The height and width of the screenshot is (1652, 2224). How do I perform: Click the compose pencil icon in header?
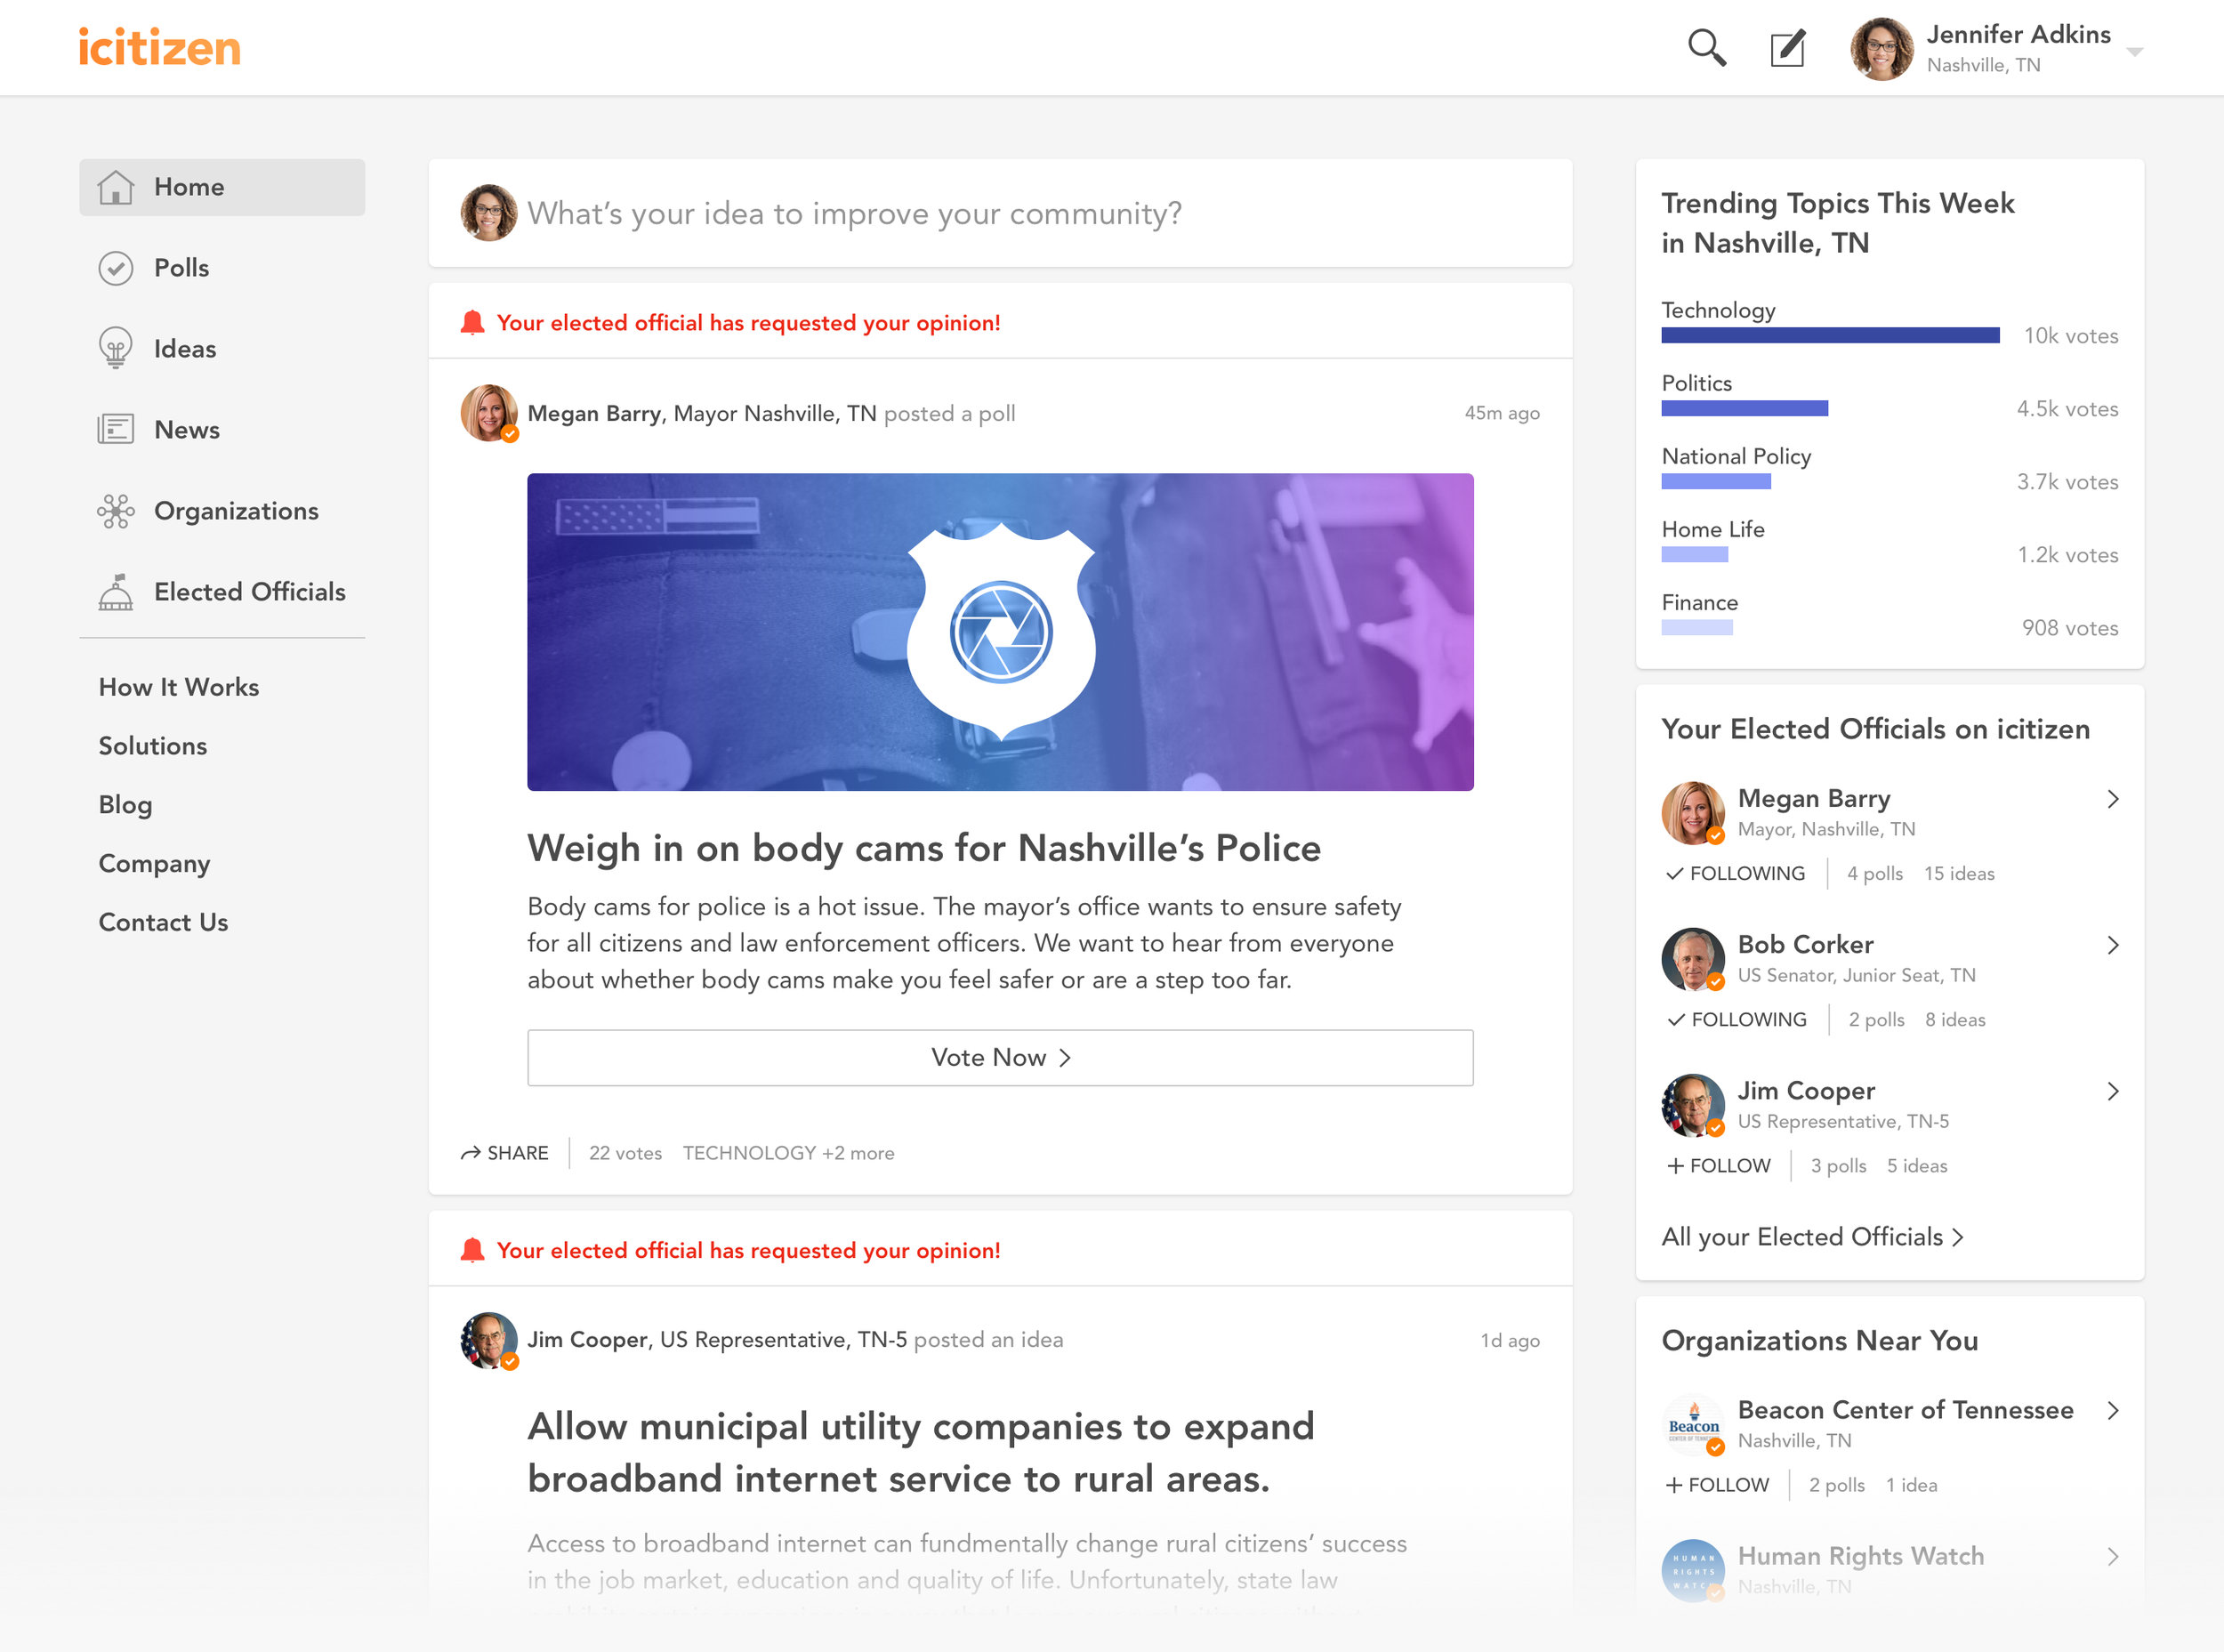(x=1787, y=48)
